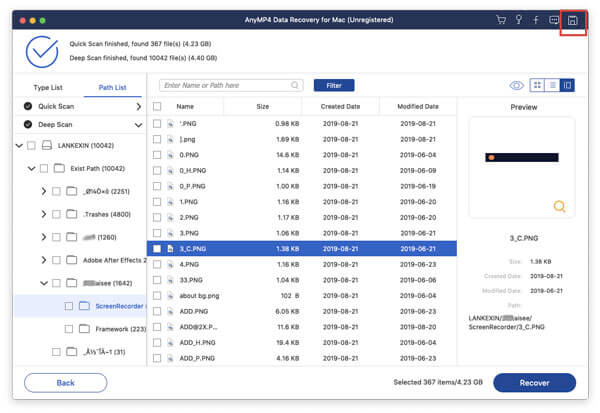The width and height of the screenshot is (600, 413).
Task: Expand the folder with 1260 items
Action: (44, 237)
